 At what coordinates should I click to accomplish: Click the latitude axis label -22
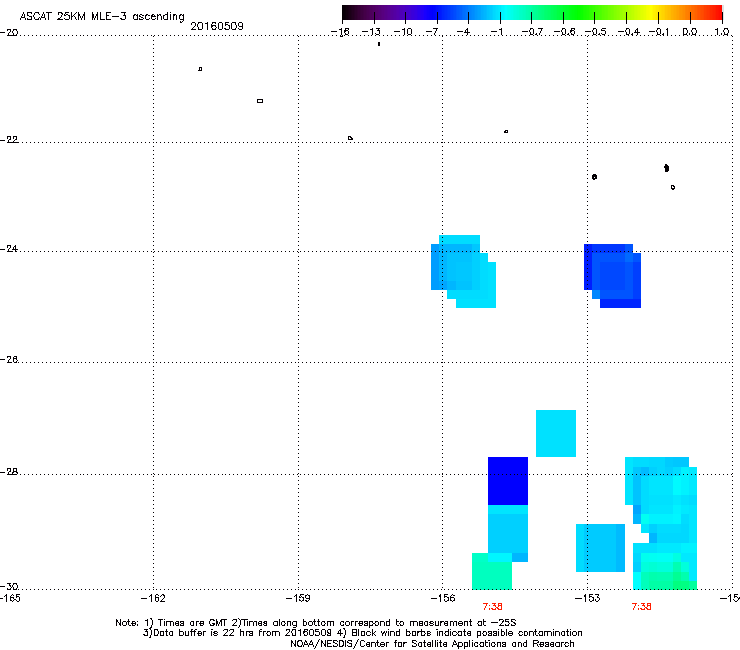pyautogui.click(x=9, y=140)
